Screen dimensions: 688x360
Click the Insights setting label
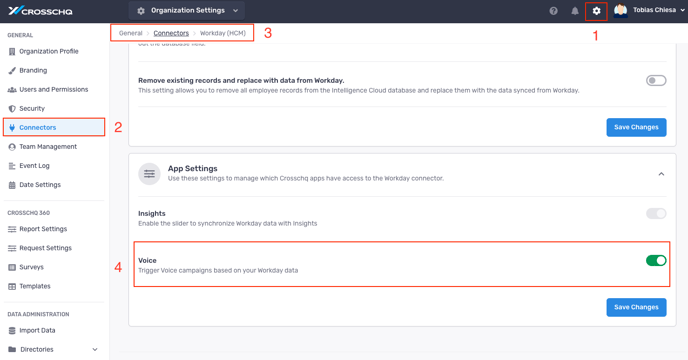click(152, 213)
